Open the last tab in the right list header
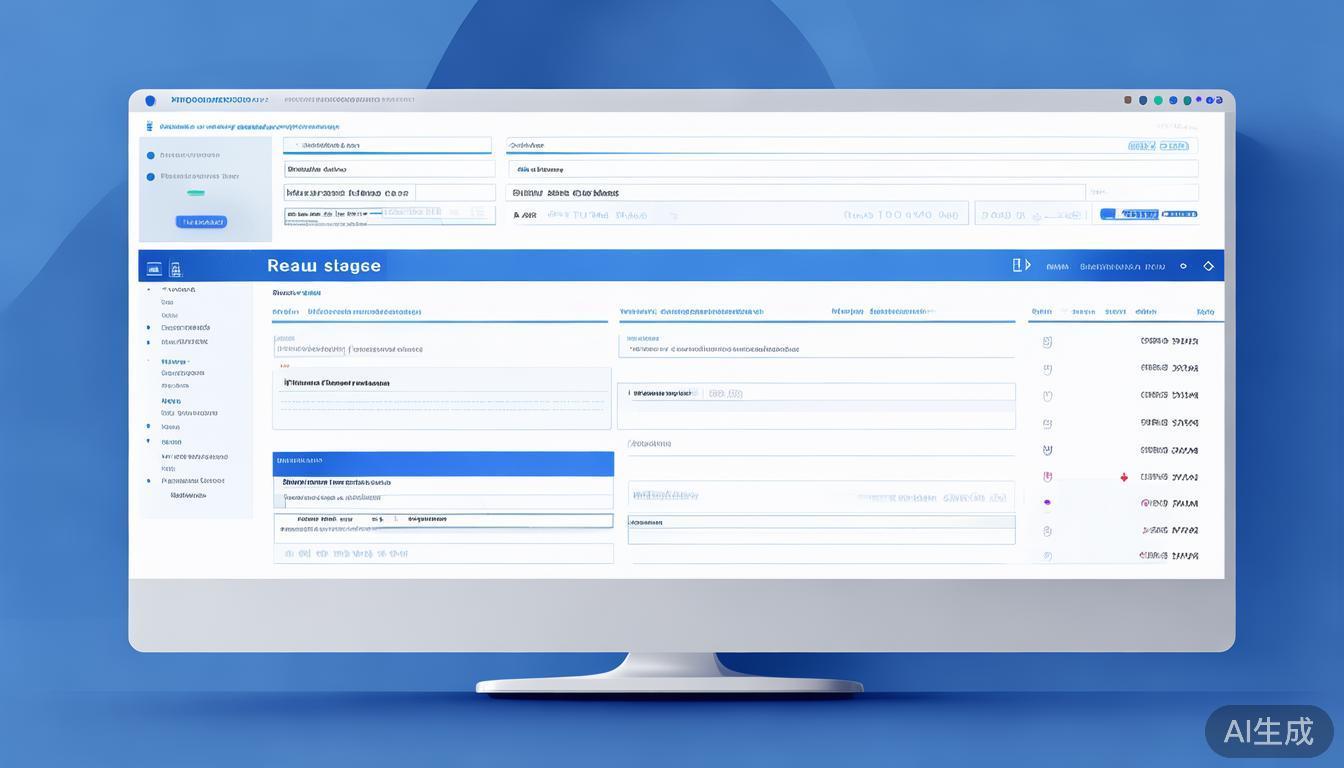Viewport: 1344px width, 768px height. (x=1205, y=312)
